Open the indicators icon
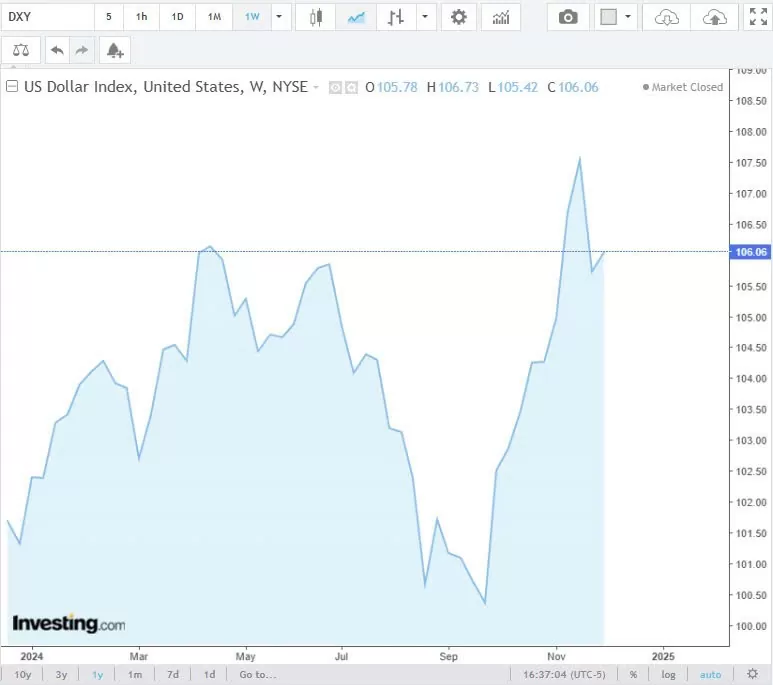The width and height of the screenshot is (773, 685). (x=501, y=17)
